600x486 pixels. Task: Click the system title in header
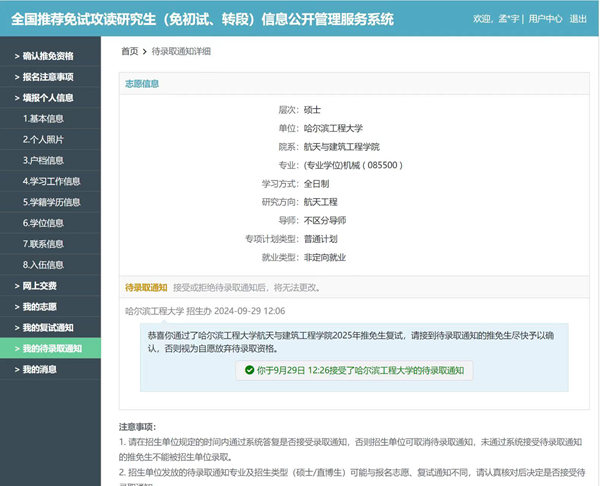[x=202, y=19]
